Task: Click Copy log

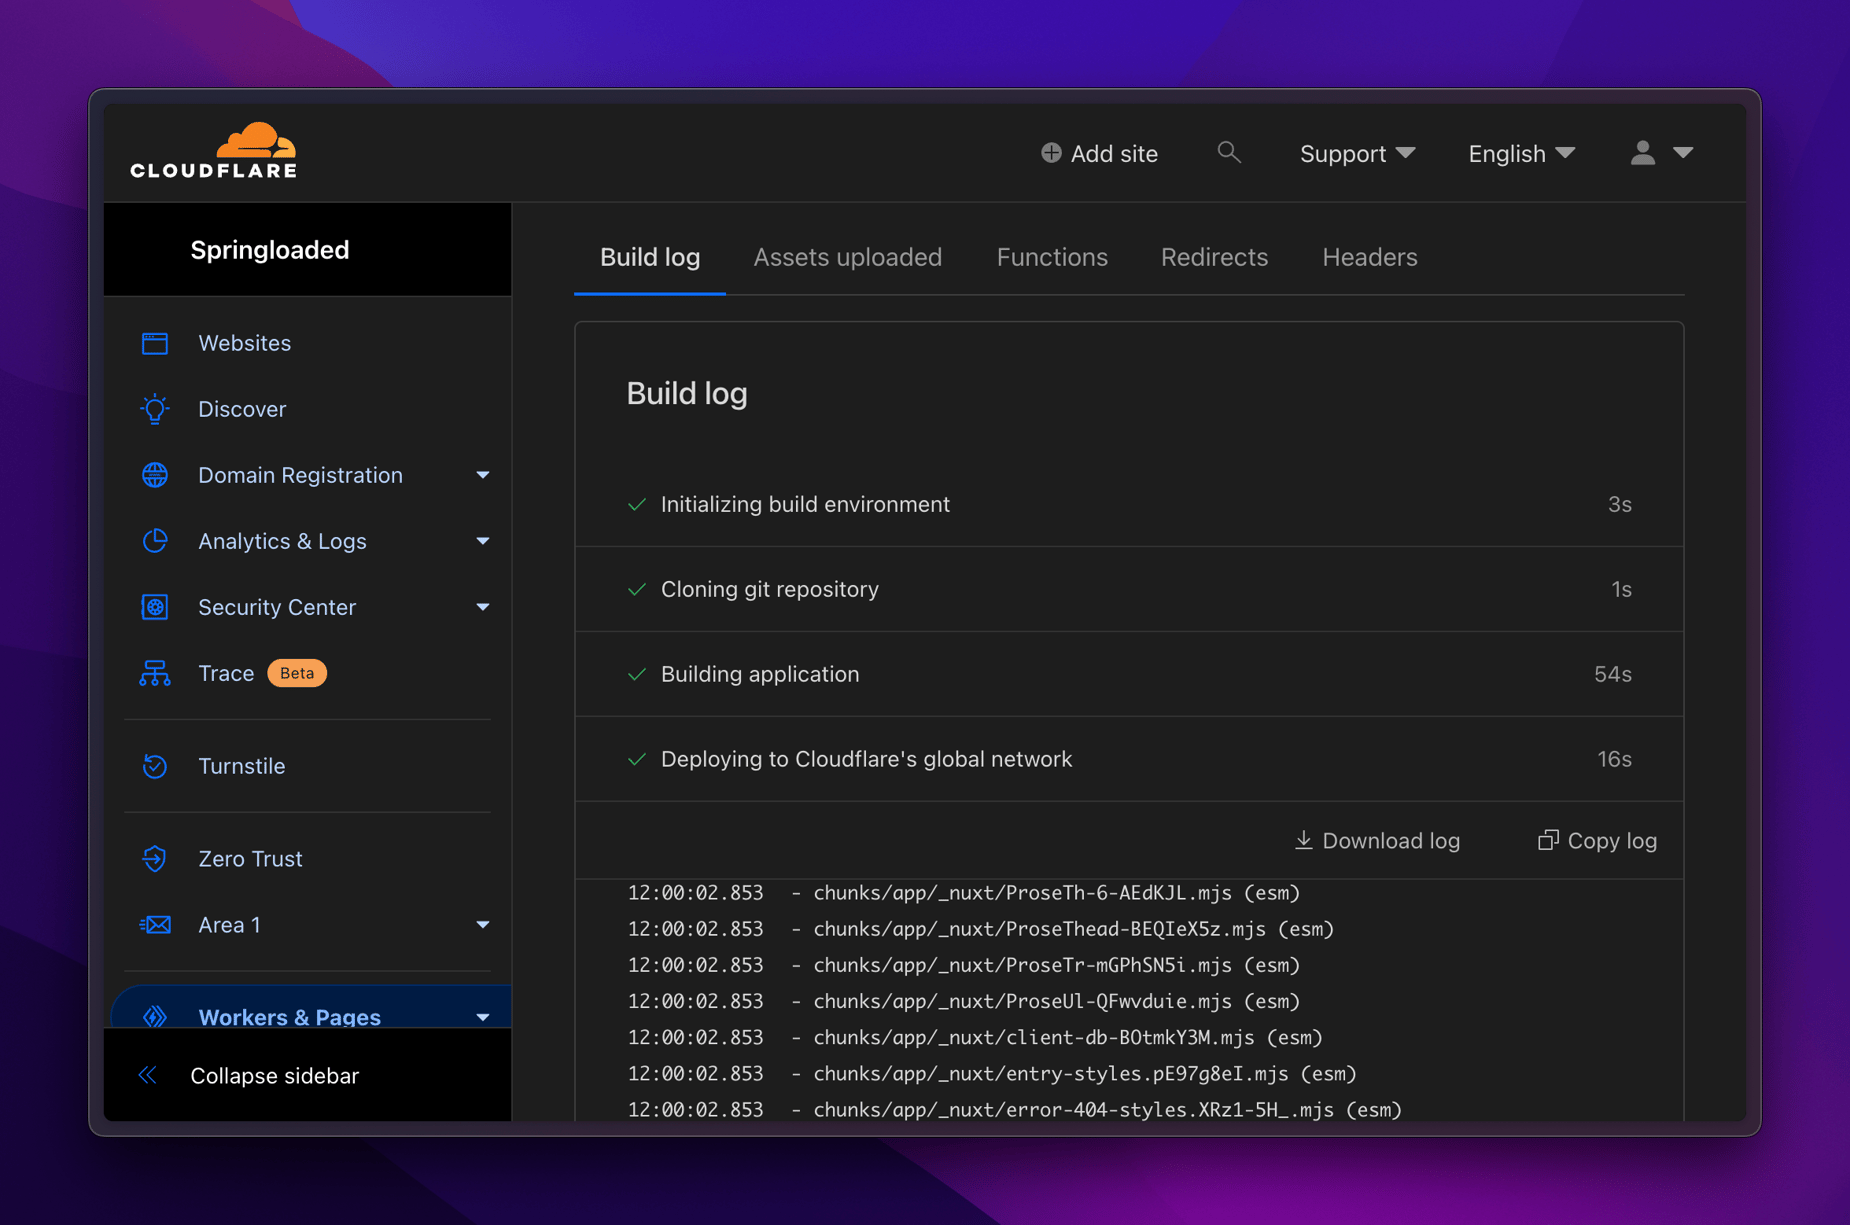Action: pyautogui.click(x=1596, y=841)
